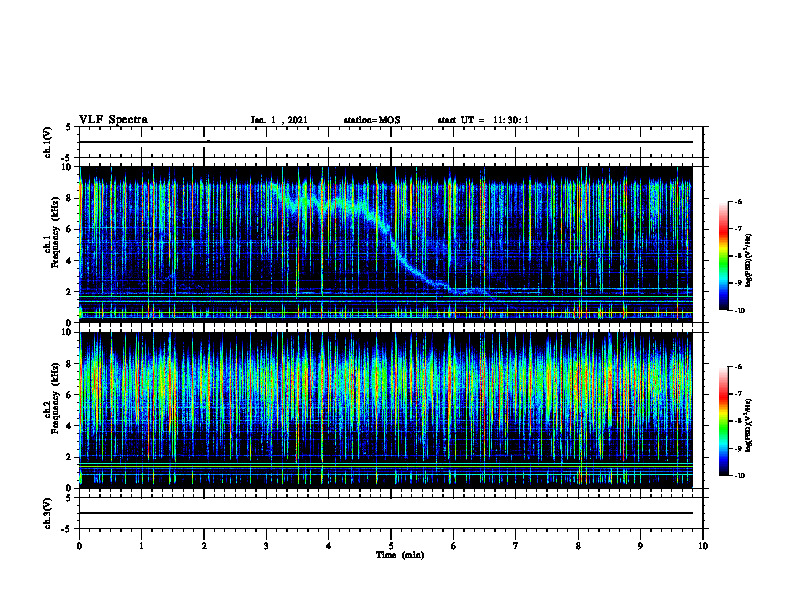Click the "-10" label on ch.2 color bar
792x612 pixels.
739,476
